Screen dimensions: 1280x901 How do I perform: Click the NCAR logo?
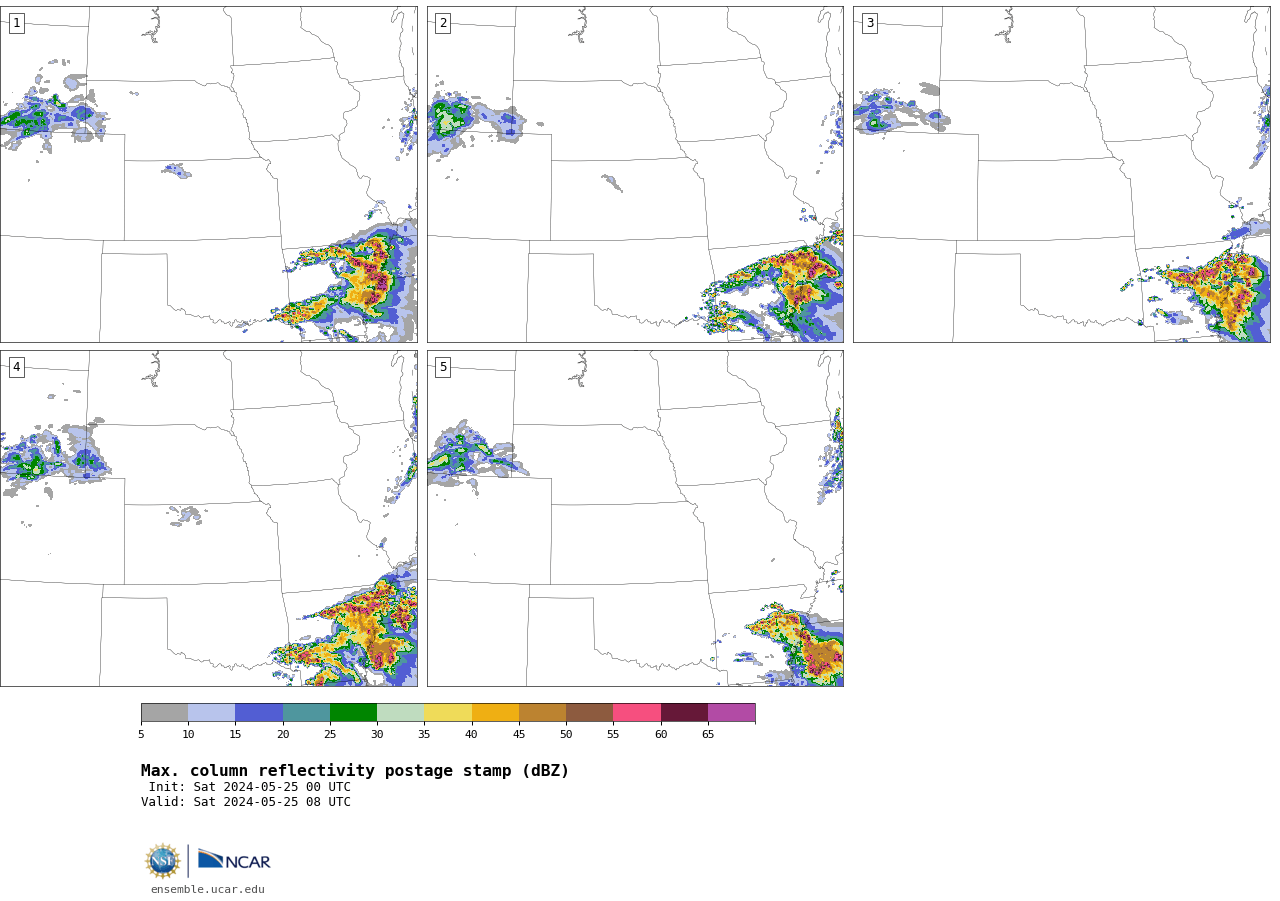pos(234,860)
